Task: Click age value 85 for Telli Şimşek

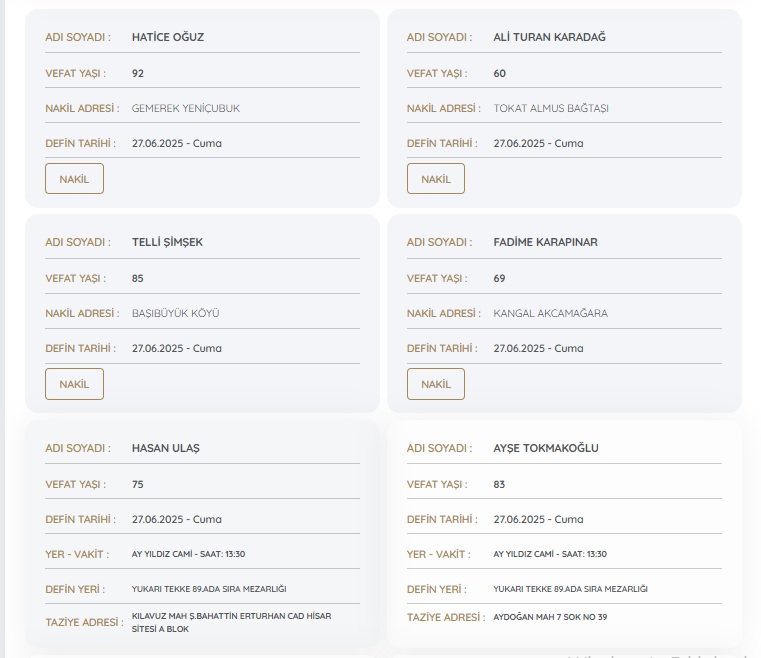Action: coord(138,278)
